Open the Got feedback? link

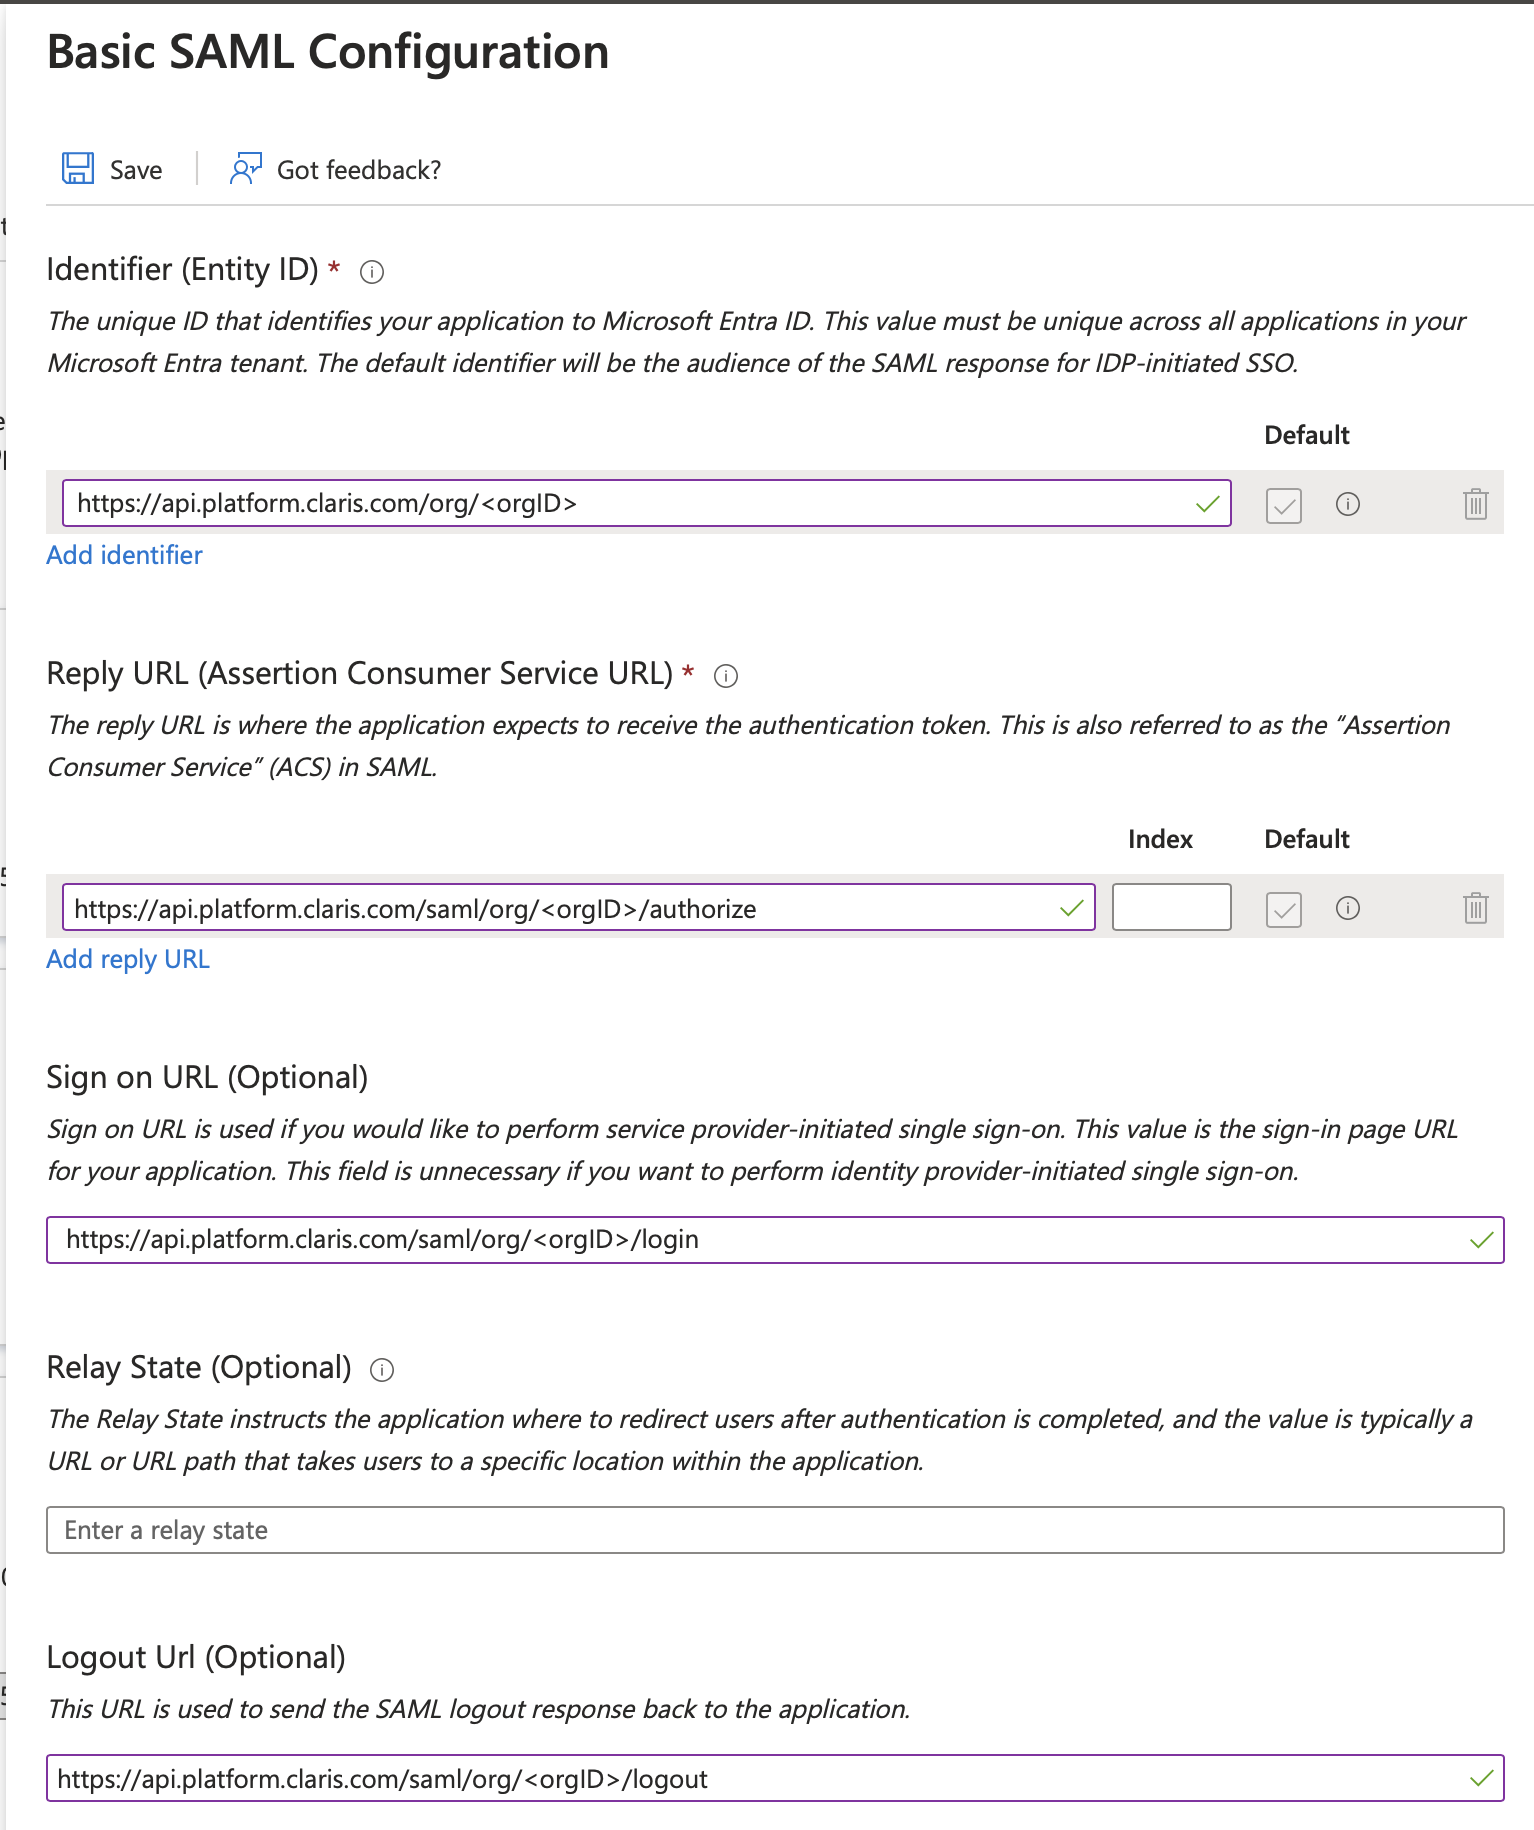(x=358, y=170)
